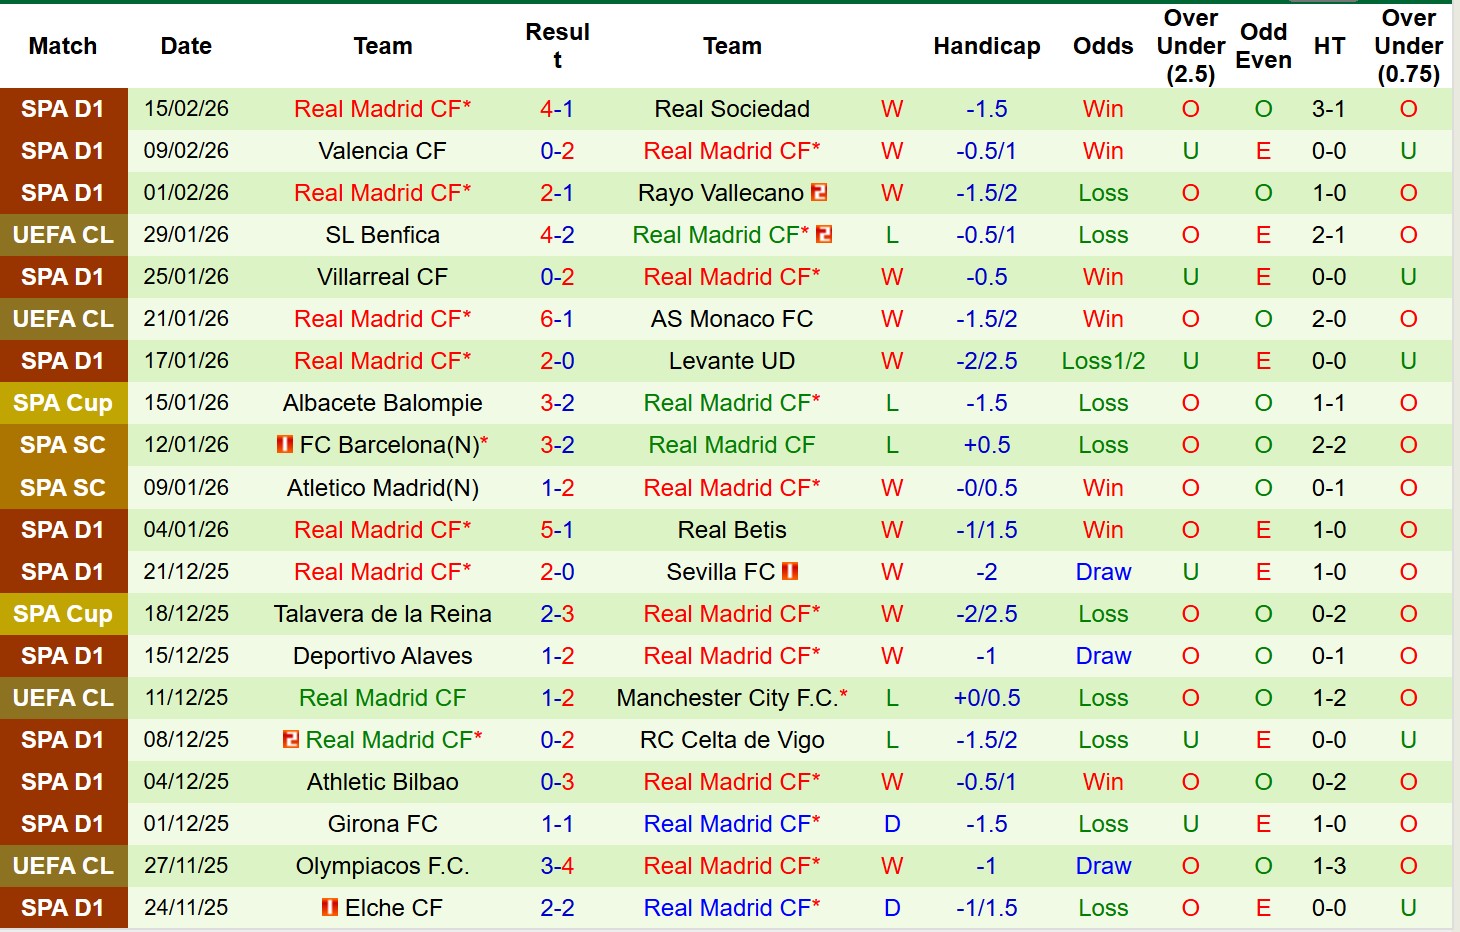Open the 6-1 result against AS Monaco FC
Image resolution: width=1460 pixels, height=932 pixels.
557,319
